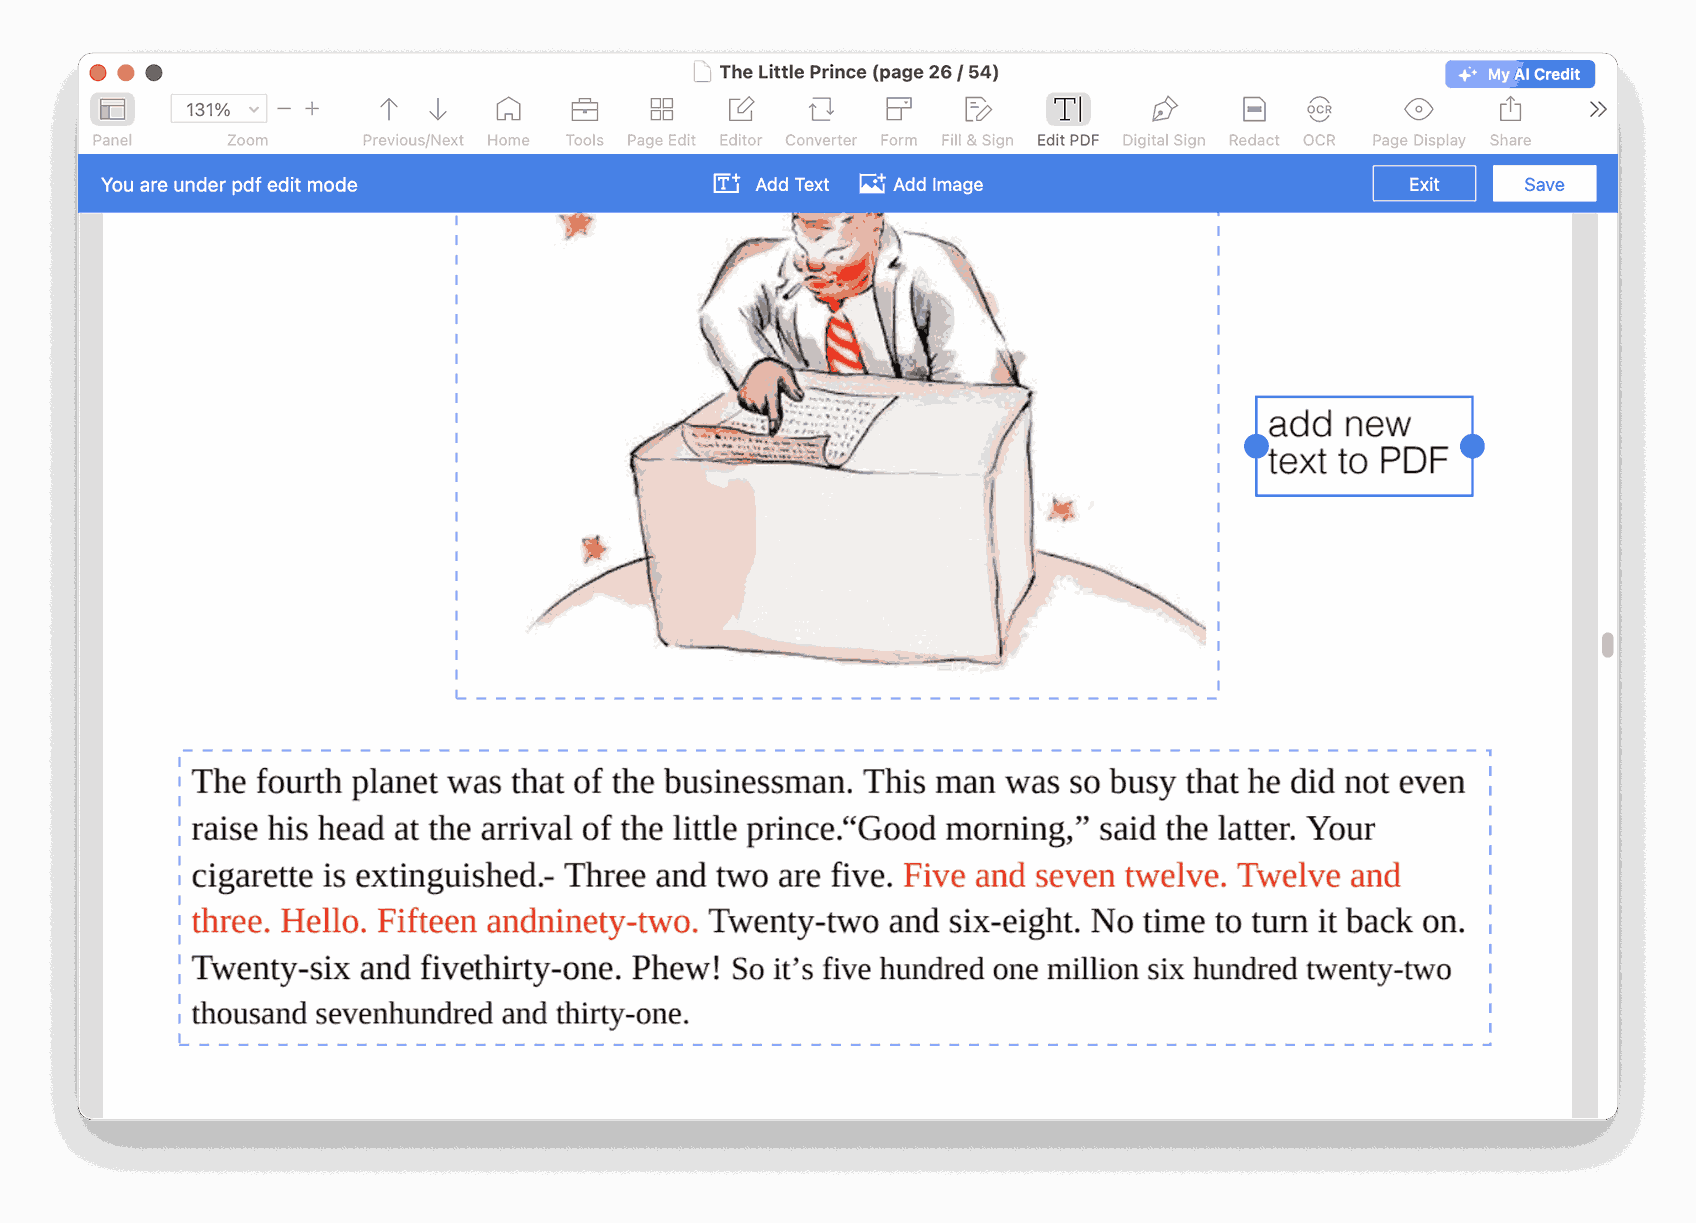Click the document icon beside the title
Screen dimensions: 1696x1223
coord(702,72)
